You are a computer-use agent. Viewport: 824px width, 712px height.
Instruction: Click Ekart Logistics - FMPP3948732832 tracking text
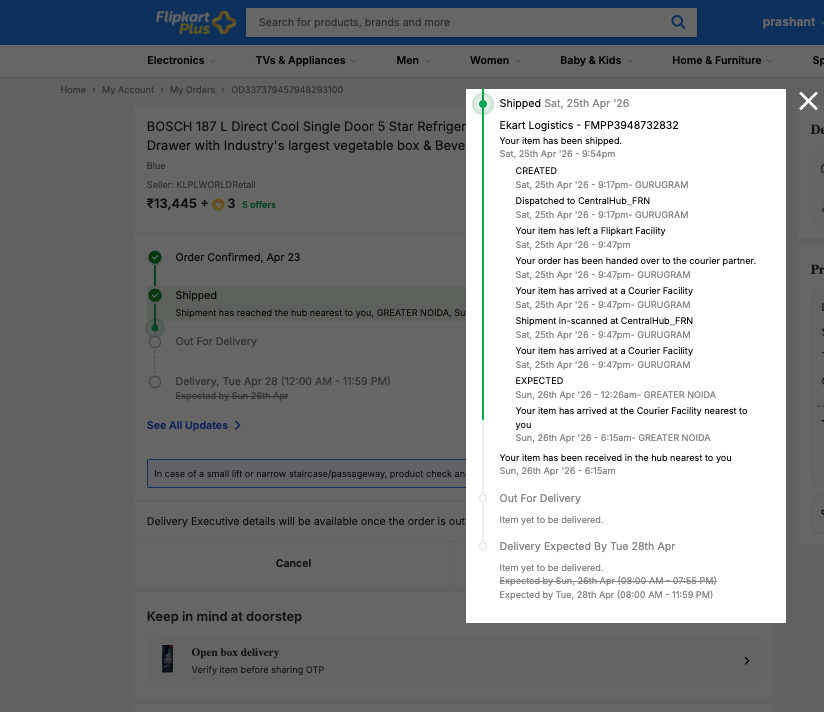click(x=589, y=125)
